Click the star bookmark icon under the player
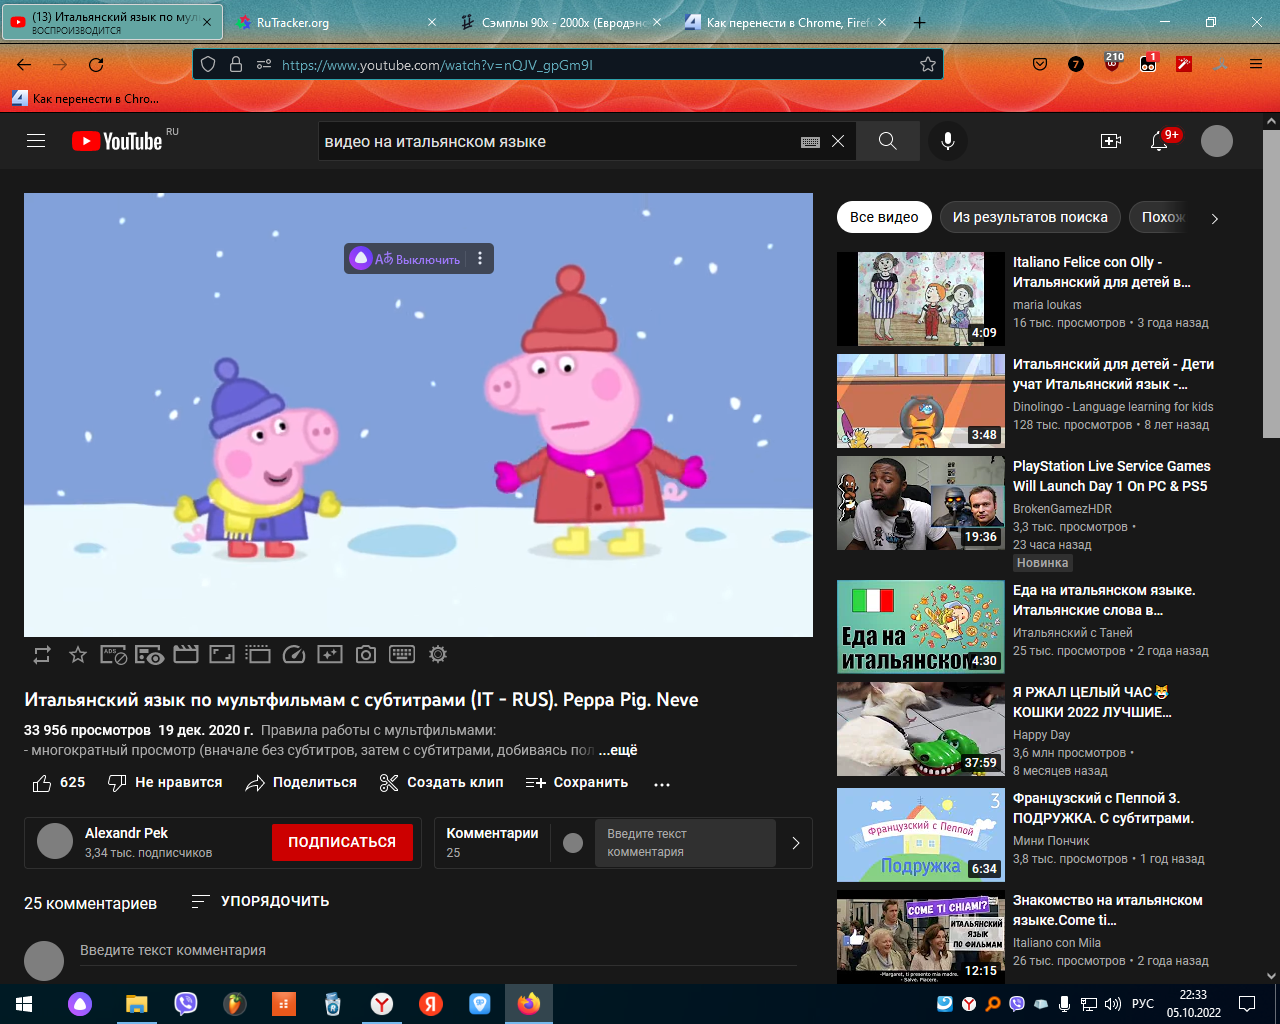The height and width of the screenshot is (1024, 1280). tap(78, 655)
